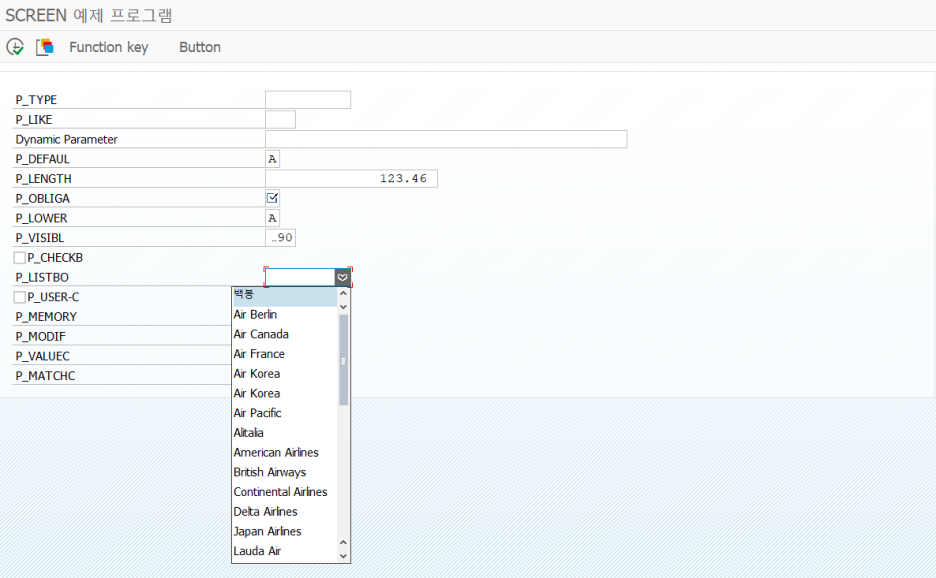
Task: Enable the P_CHECKB checkbox
Action: (x=17, y=257)
